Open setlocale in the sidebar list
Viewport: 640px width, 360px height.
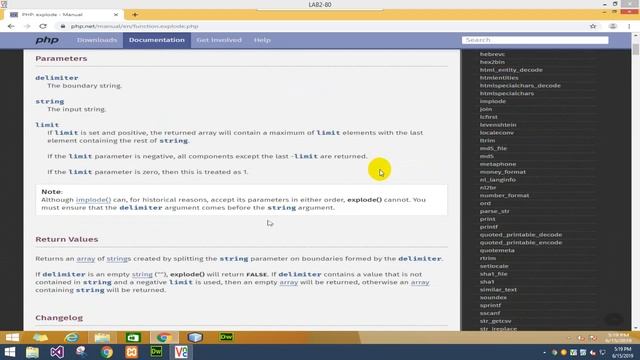coord(494,266)
